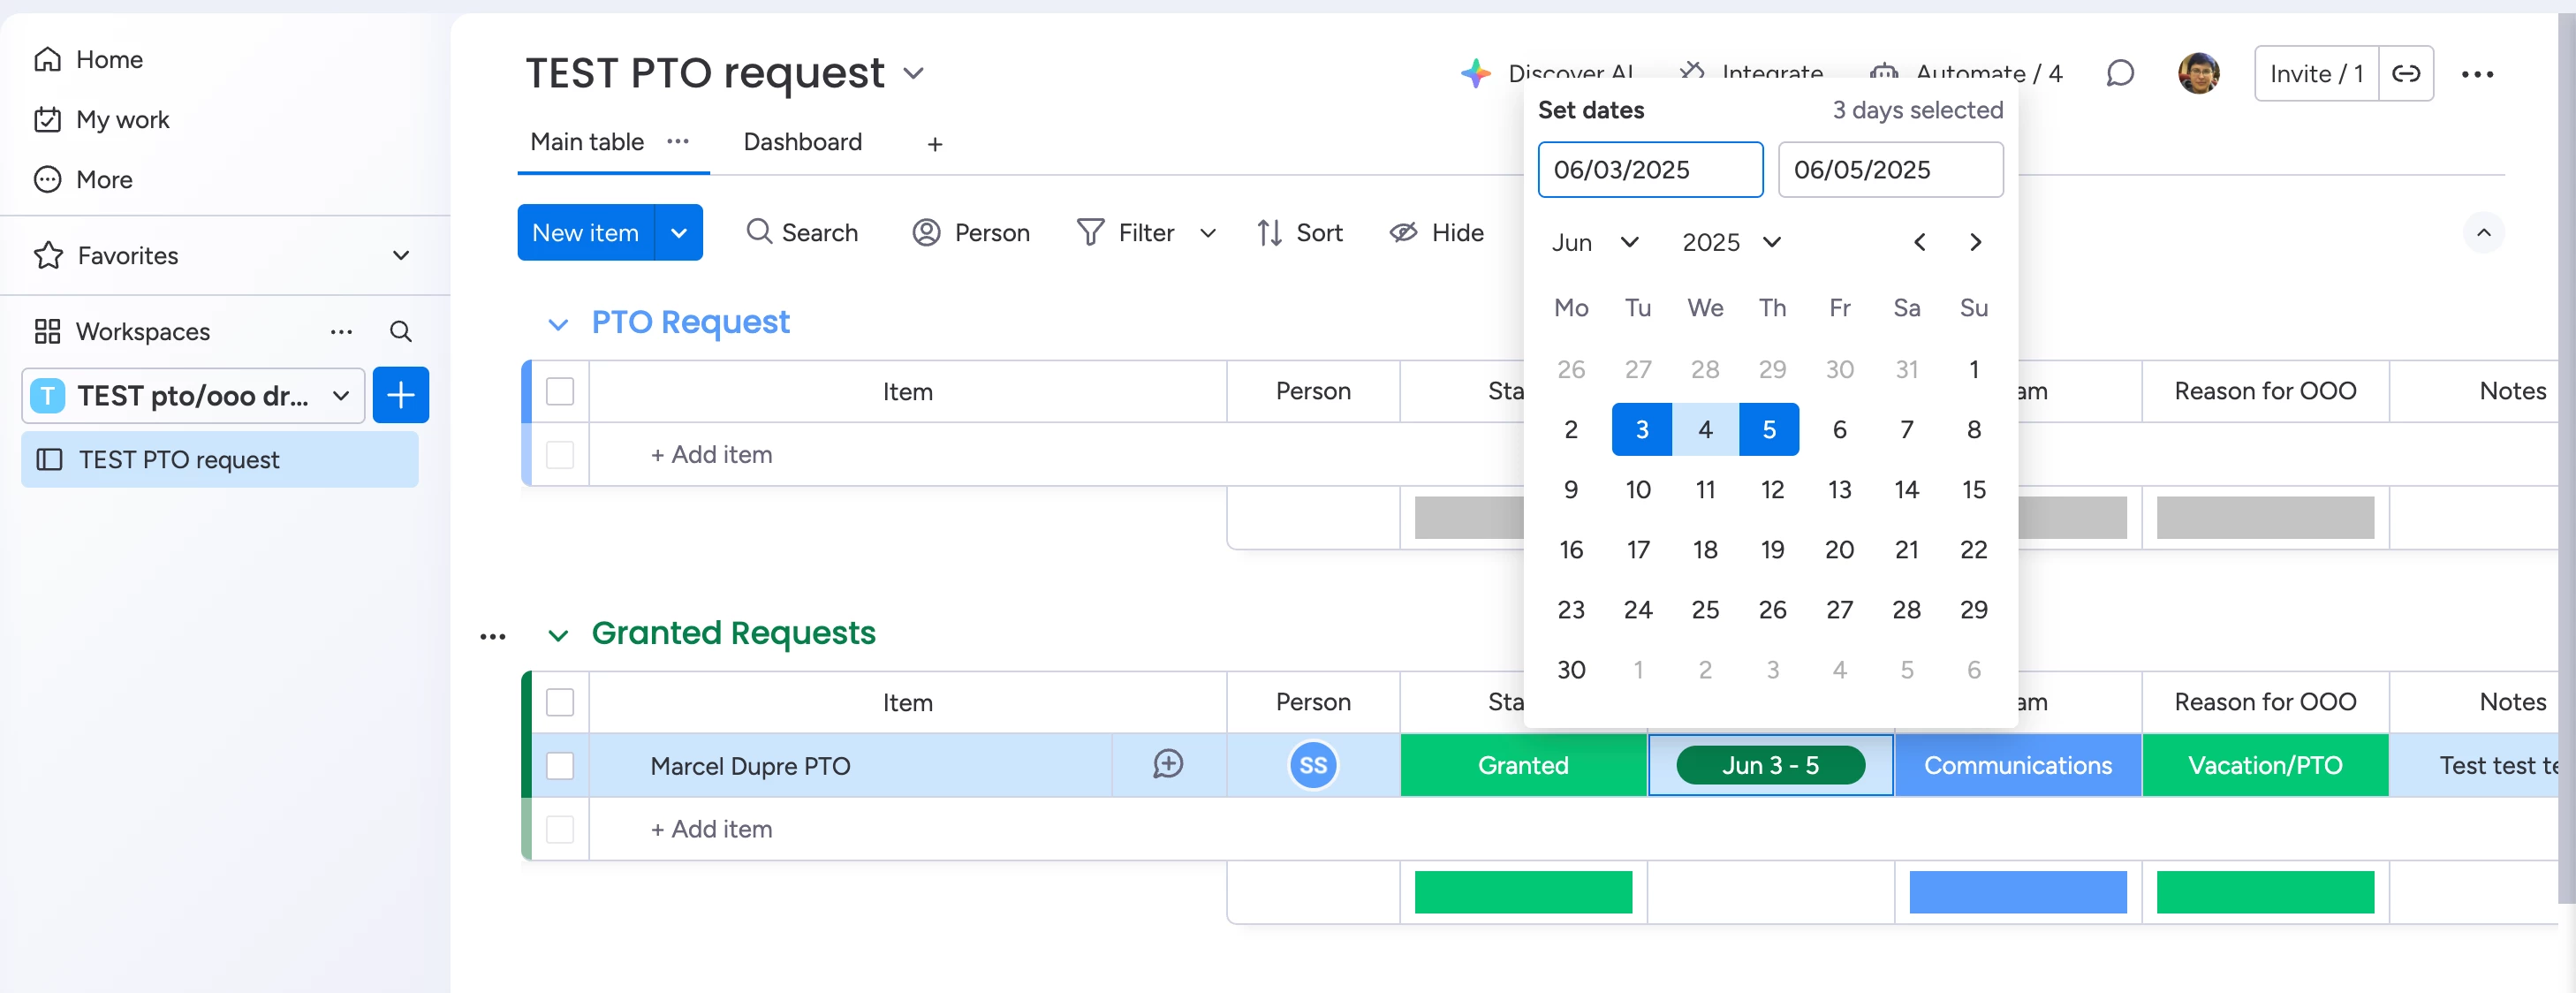Switch to Main table tab
The width and height of the screenshot is (2576, 993).
click(587, 141)
